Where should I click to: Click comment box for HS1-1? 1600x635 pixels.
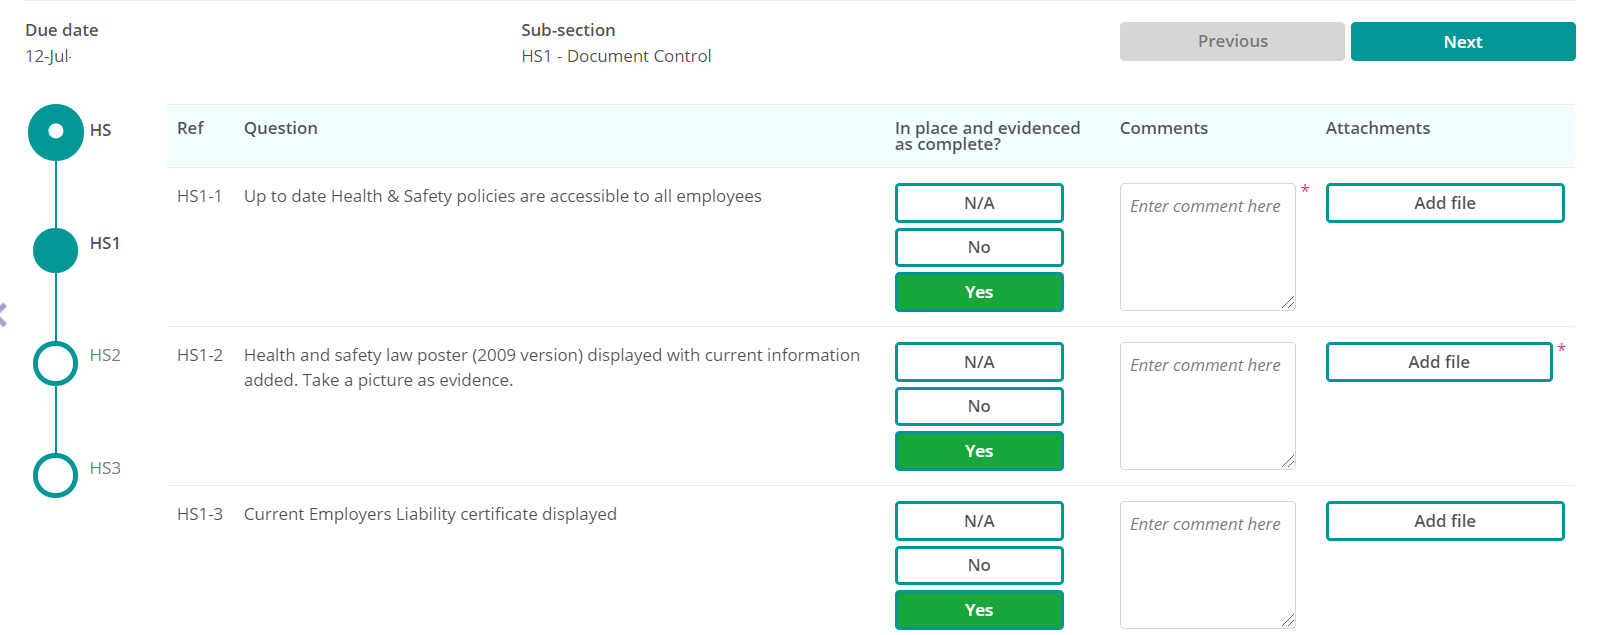click(1207, 247)
